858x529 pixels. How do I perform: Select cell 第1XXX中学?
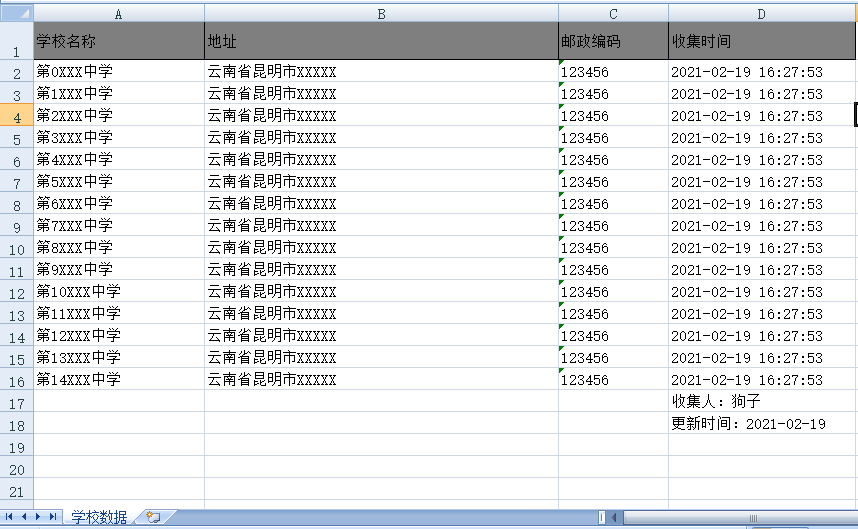[x=119, y=93]
